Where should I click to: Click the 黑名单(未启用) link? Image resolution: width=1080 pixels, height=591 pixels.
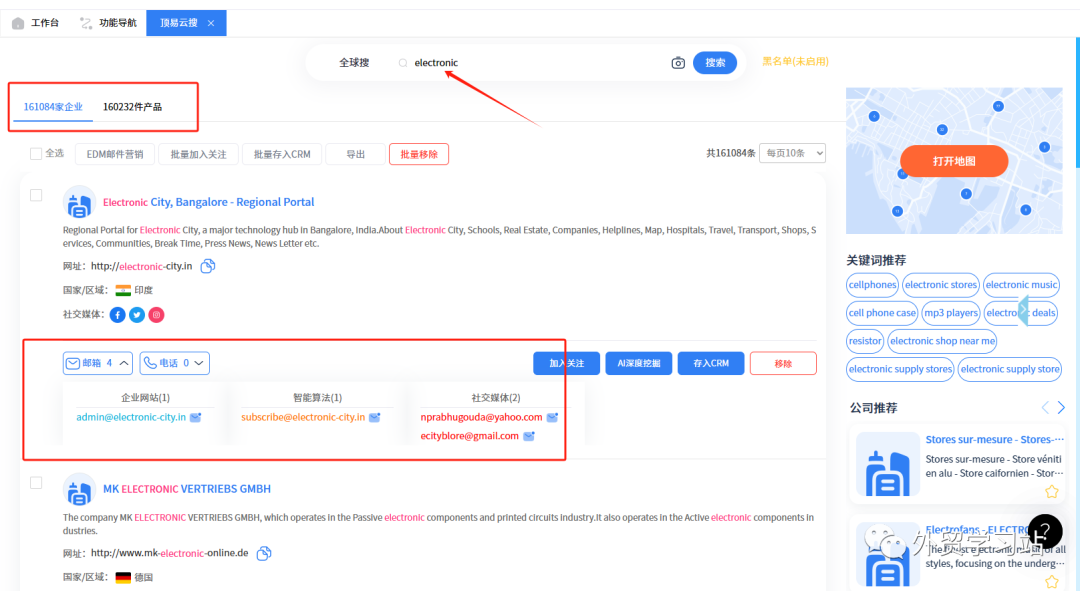pyautogui.click(x=795, y=61)
